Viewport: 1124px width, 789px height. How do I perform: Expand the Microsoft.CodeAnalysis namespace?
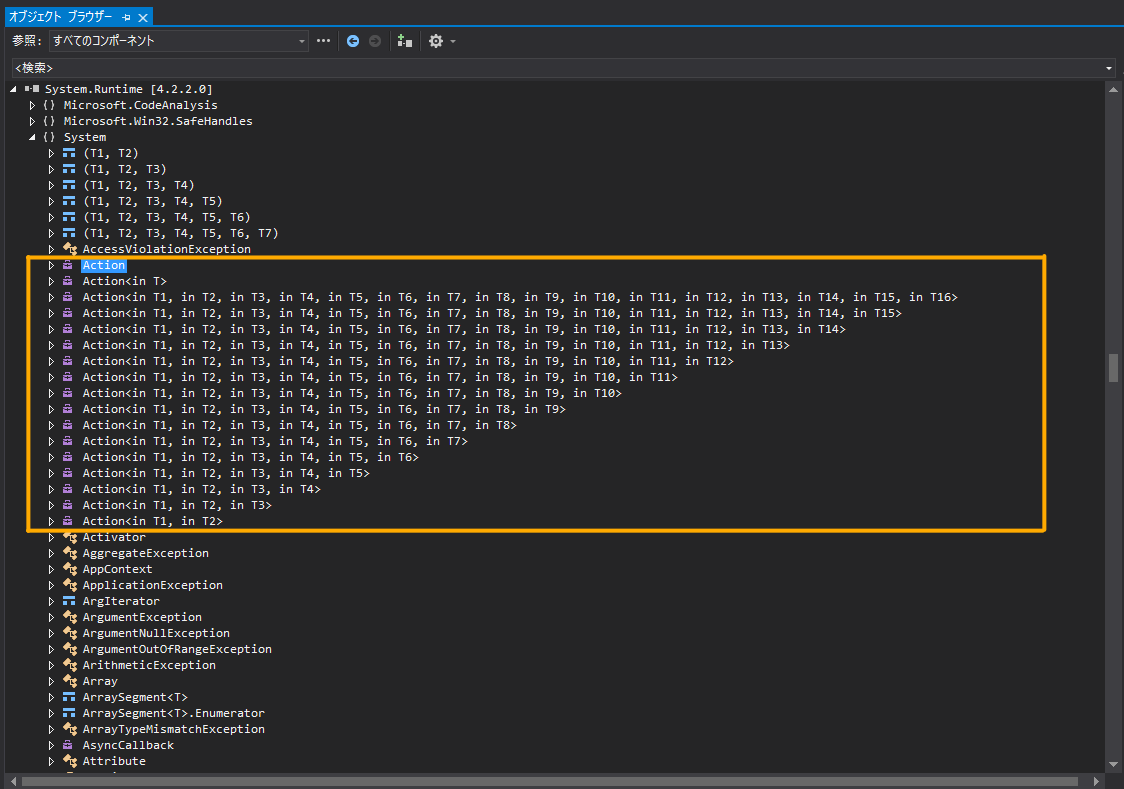pyautogui.click(x=32, y=105)
